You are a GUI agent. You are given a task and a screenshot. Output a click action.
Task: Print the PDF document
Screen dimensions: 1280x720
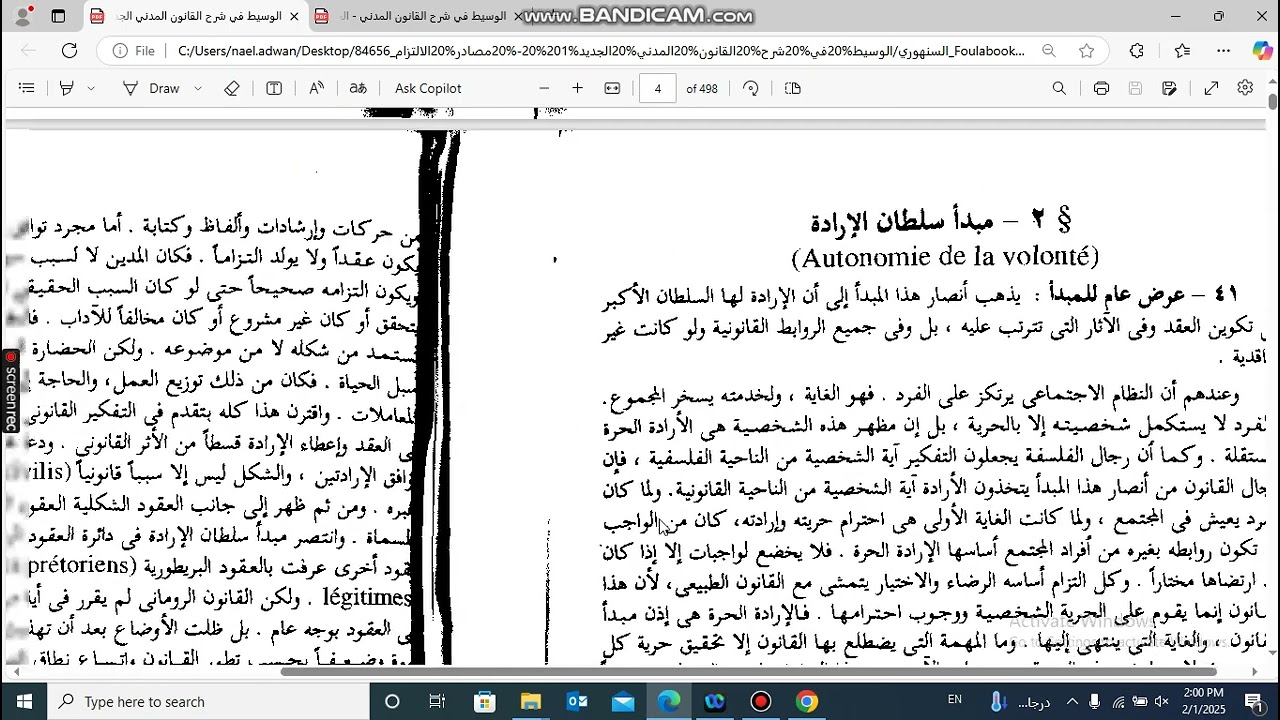pyautogui.click(x=1101, y=88)
